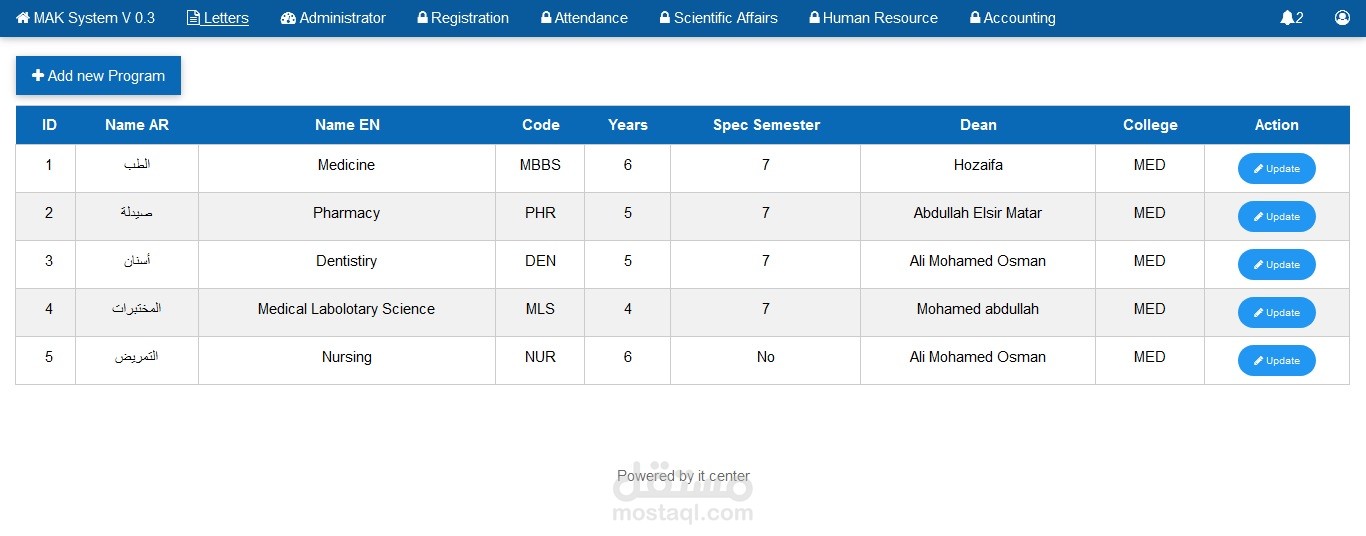This screenshot has height=536, width=1366.
Task: Click the lock icon beside Attendance
Action: (x=546, y=18)
